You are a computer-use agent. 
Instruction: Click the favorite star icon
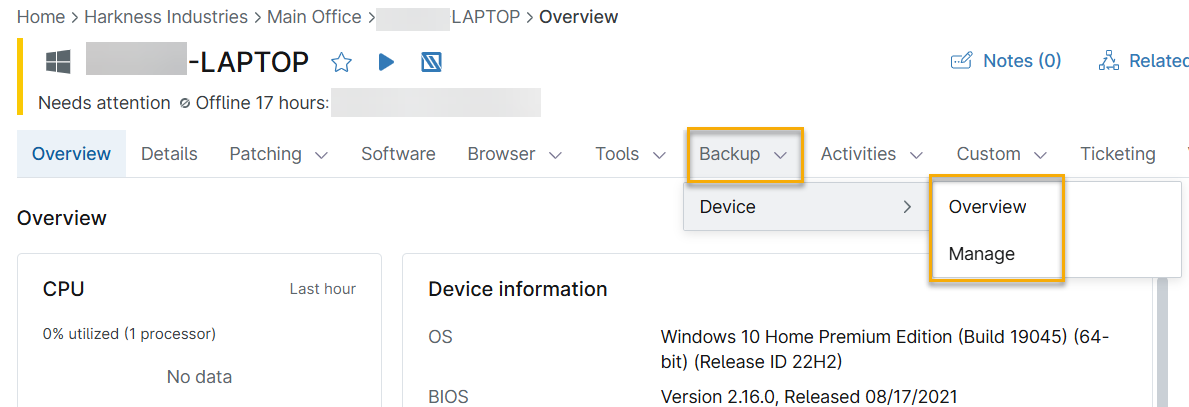click(342, 63)
